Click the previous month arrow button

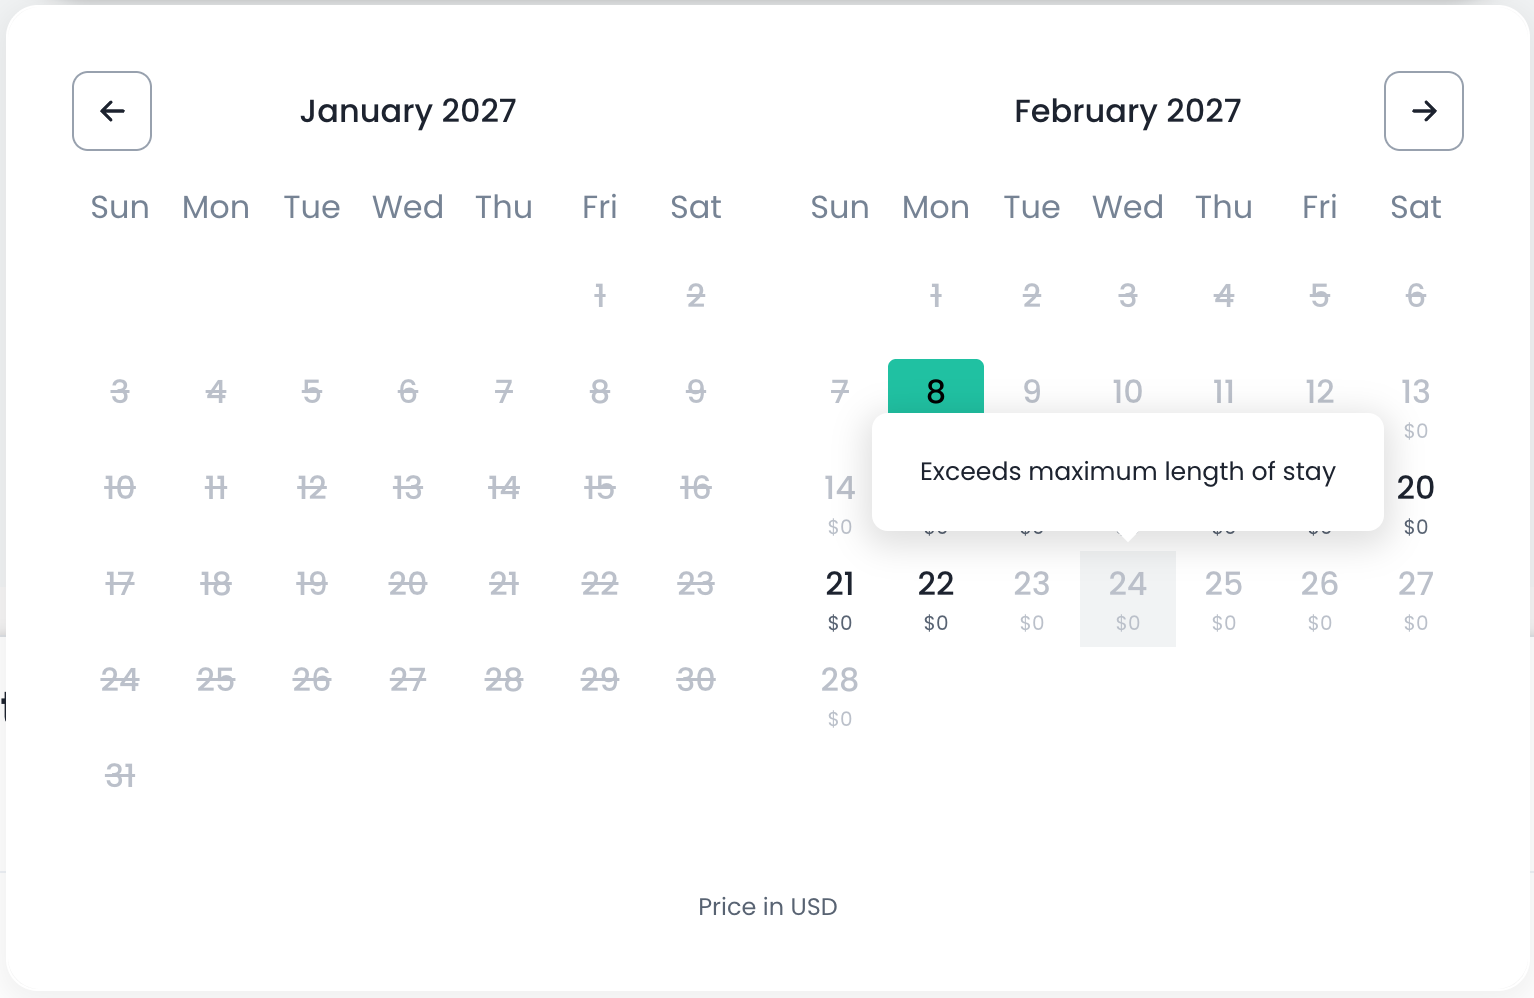tap(112, 111)
